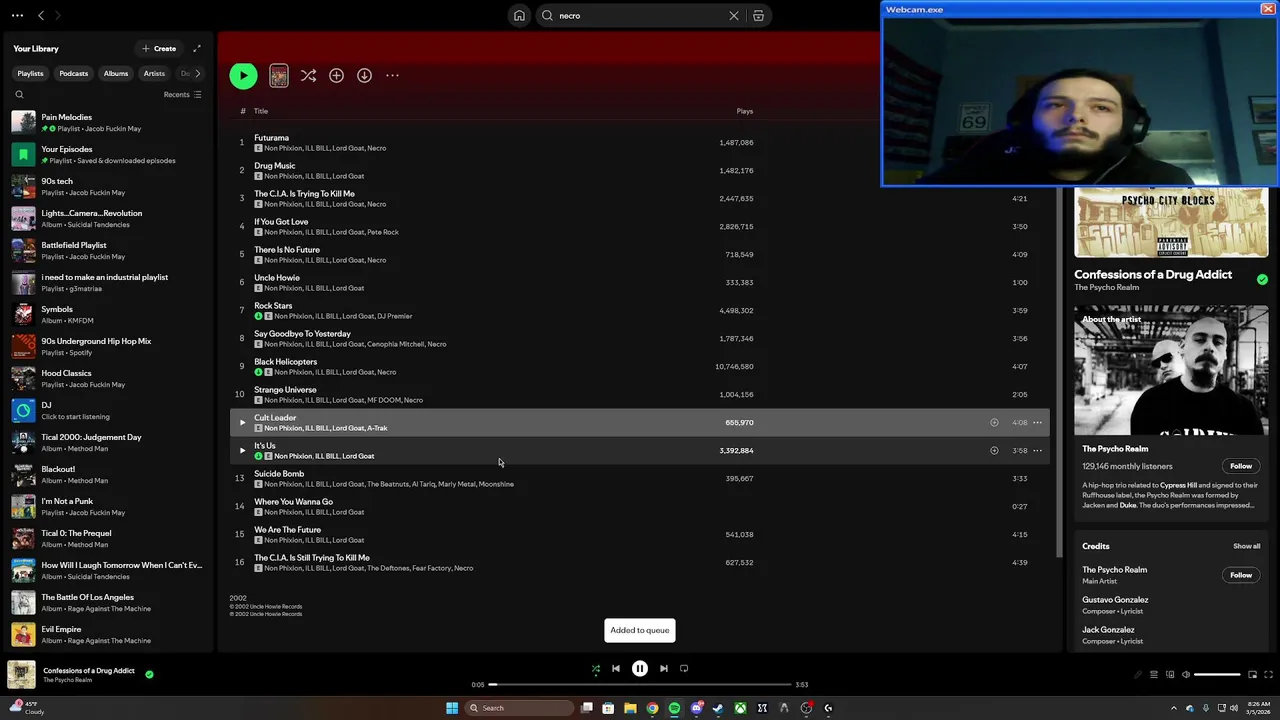Open DJ item in library
The width and height of the screenshot is (1280, 720).
[108, 410]
